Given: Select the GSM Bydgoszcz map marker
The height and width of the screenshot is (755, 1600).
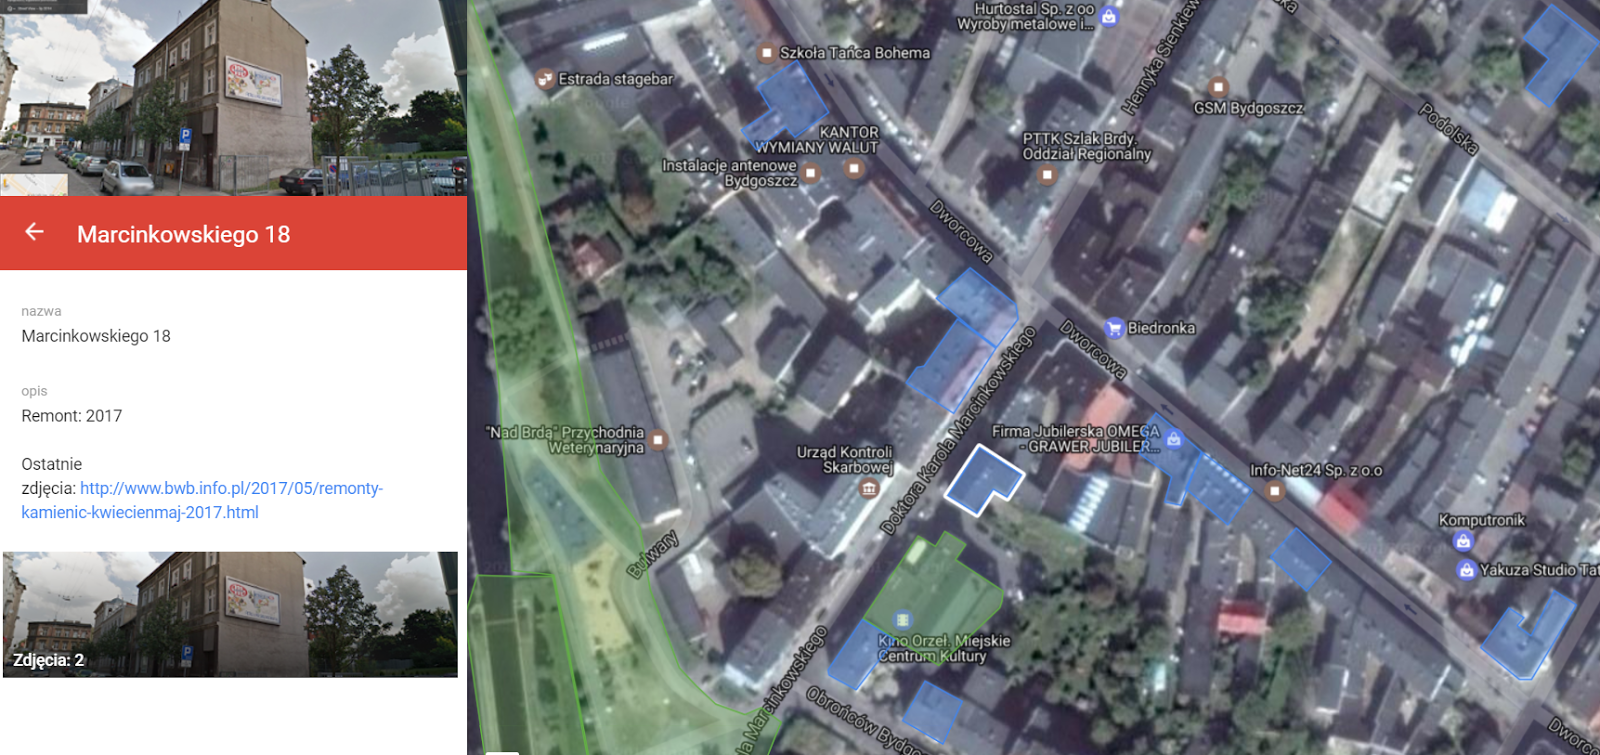Looking at the screenshot, I should click(x=1217, y=86).
